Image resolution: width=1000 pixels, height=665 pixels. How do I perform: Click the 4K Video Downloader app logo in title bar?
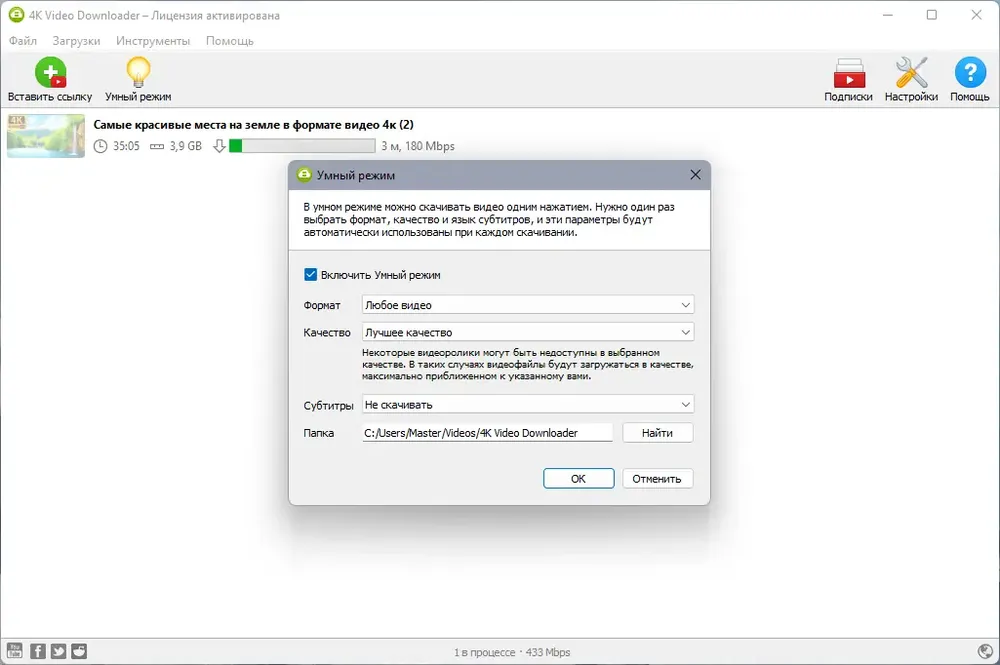pos(16,15)
